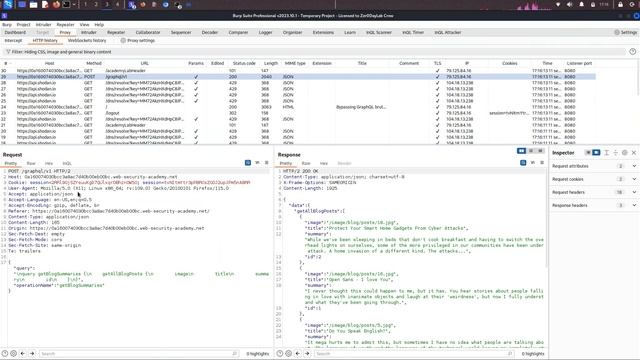Open the WebSockets history sub-tab
This screenshot has height=360, width=640.
87,41
